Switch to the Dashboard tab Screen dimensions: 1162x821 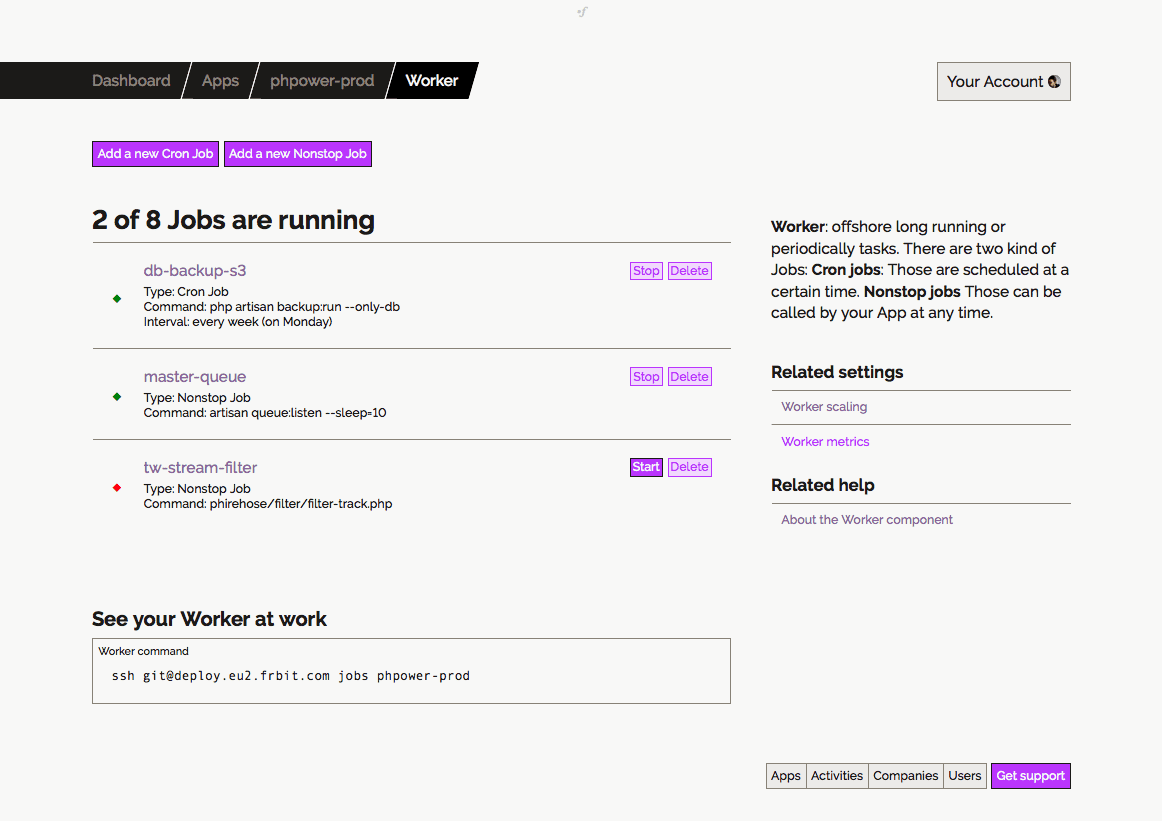click(x=131, y=81)
